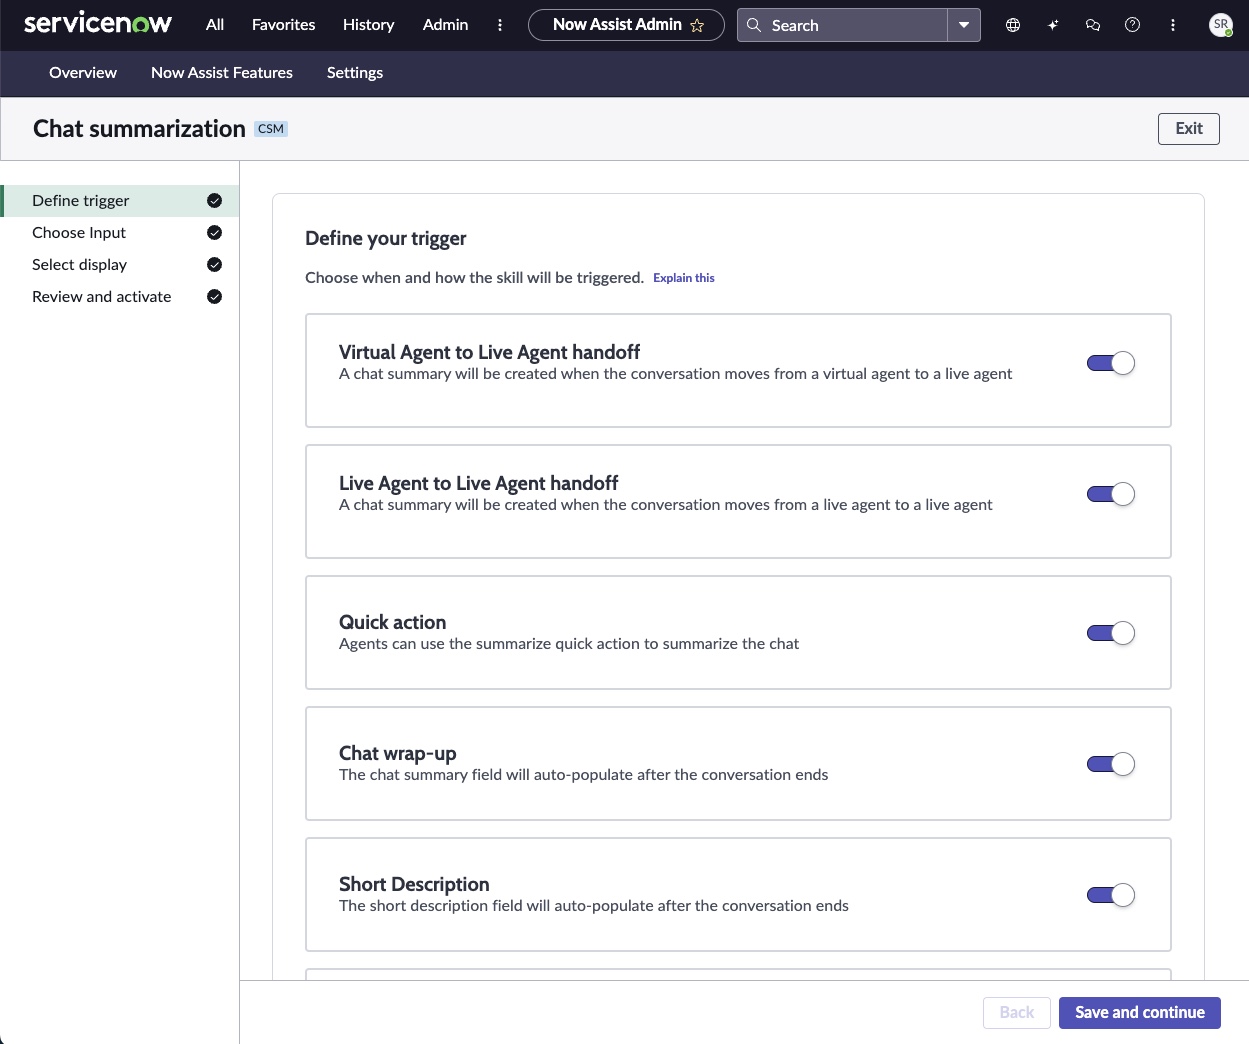Open the Now Assist sparkle icon
The image size is (1249, 1044).
coord(1053,25)
